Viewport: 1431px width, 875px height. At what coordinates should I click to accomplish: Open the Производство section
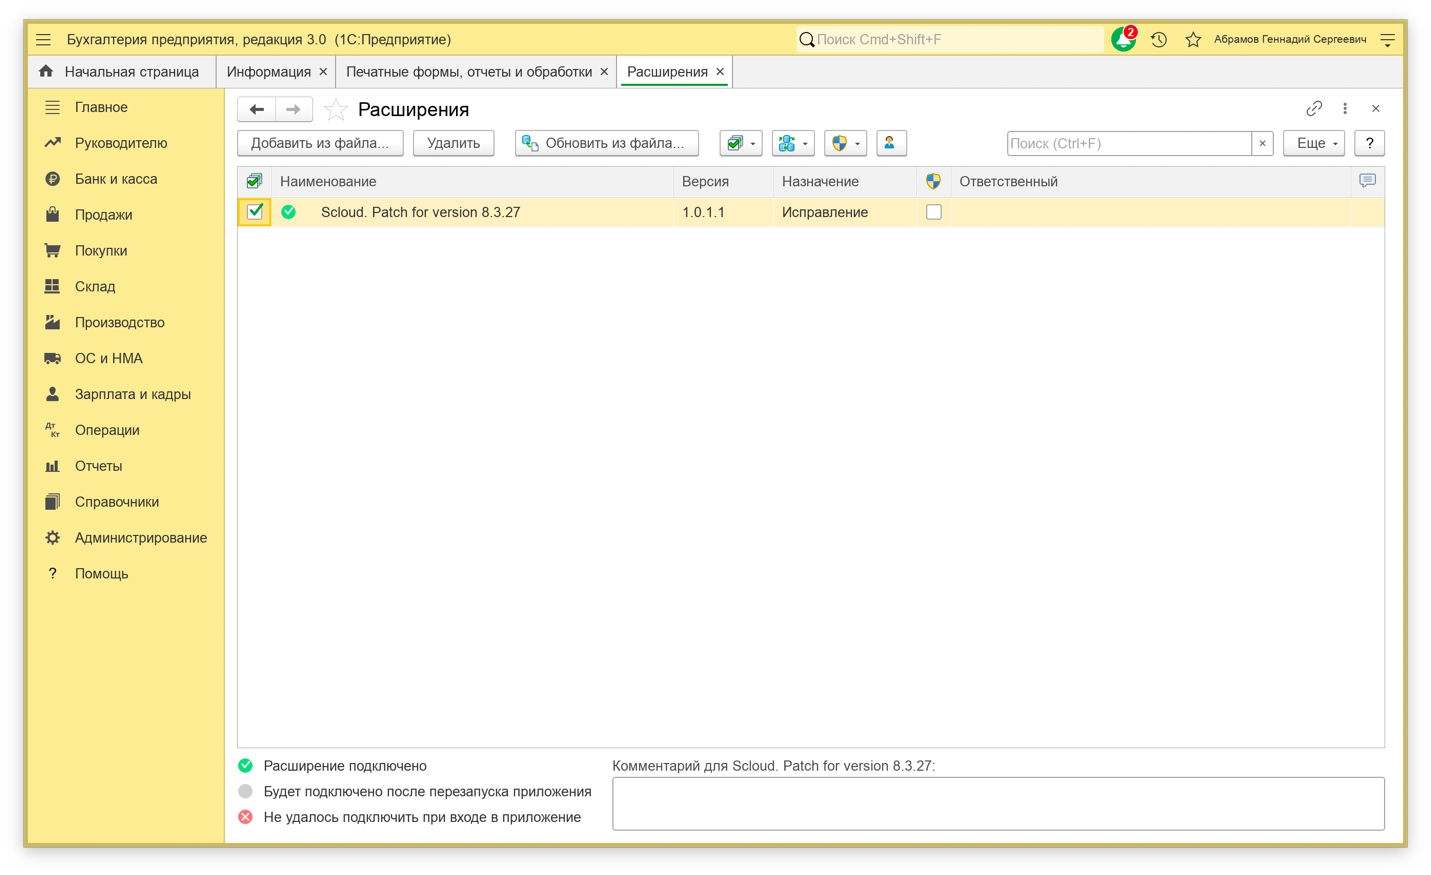coord(120,323)
